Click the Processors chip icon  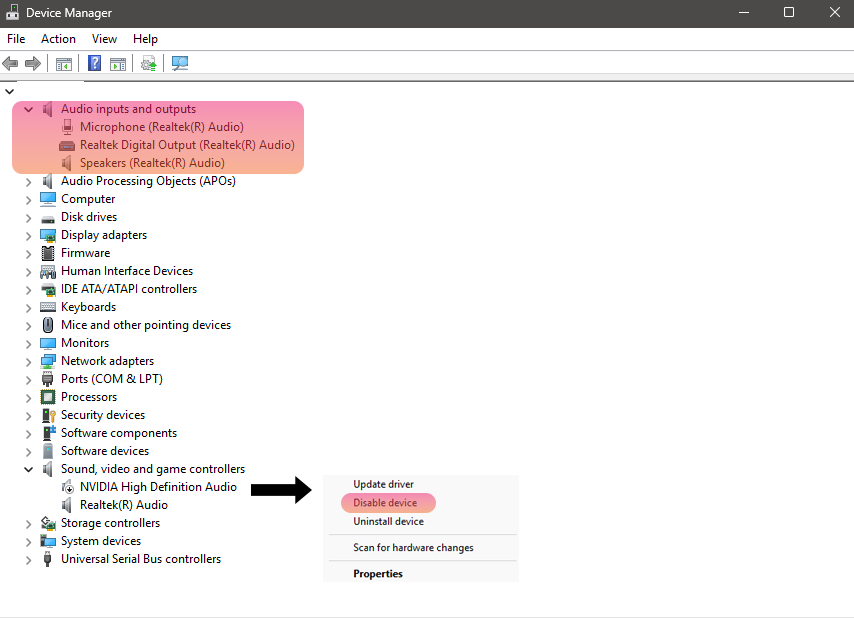[48, 397]
